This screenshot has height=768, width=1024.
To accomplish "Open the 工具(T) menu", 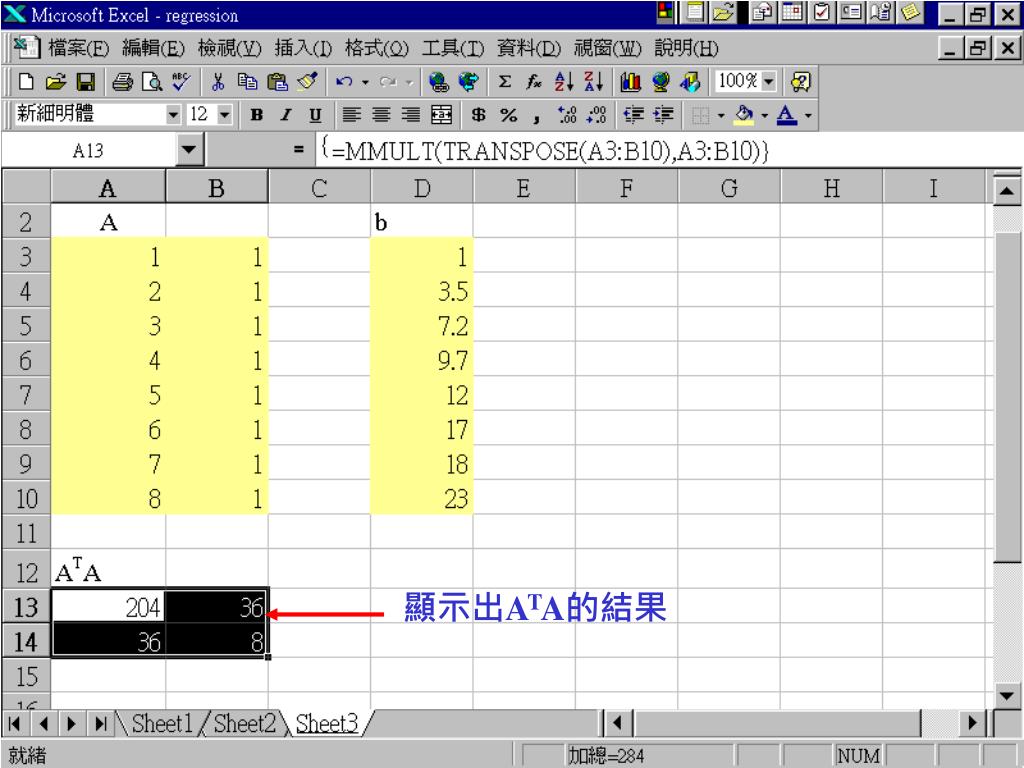I will tap(453, 48).
